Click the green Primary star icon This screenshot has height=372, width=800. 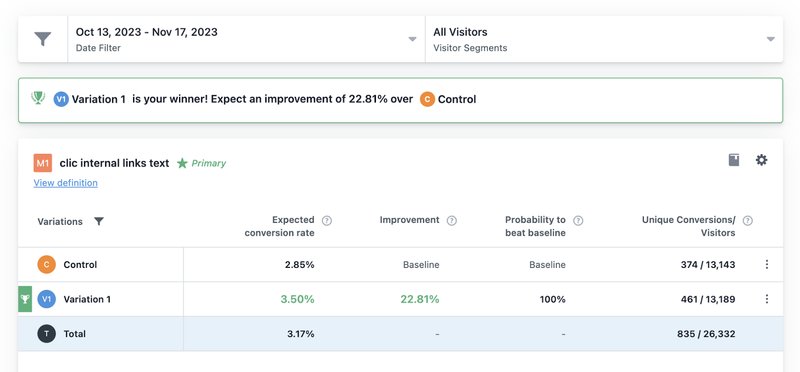182,163
